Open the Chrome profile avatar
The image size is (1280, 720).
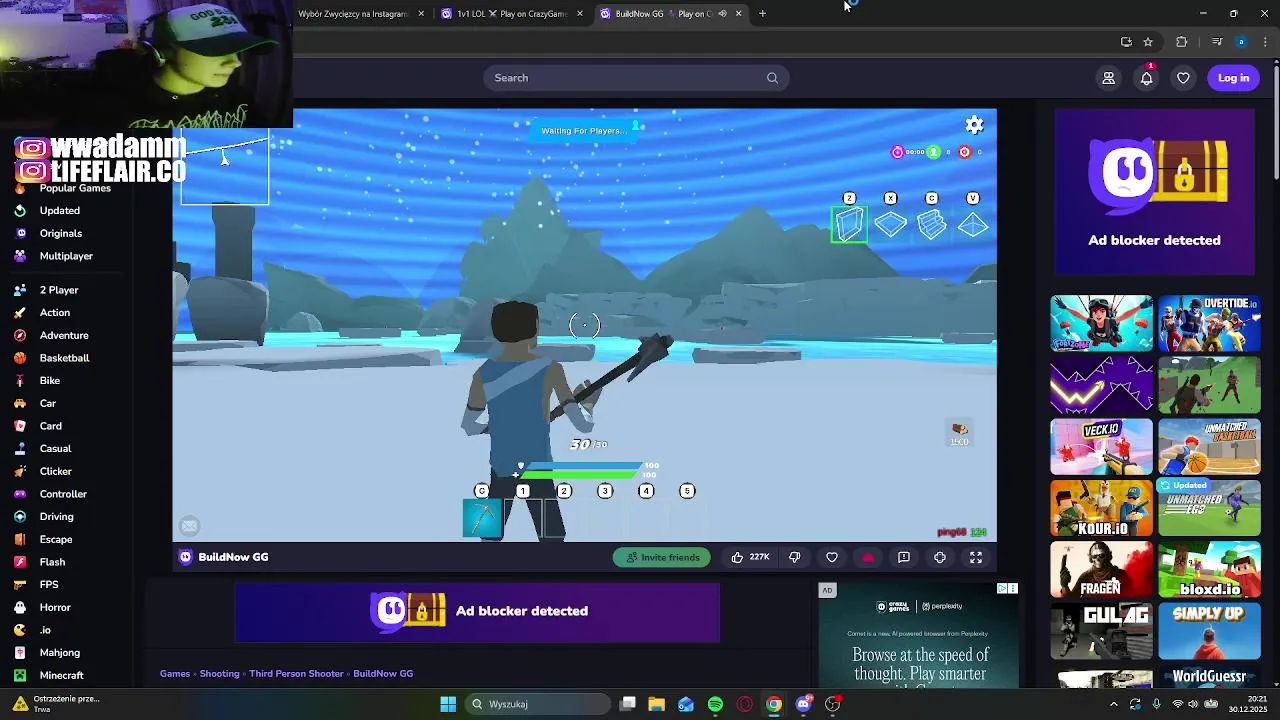tap(1241, 42)
